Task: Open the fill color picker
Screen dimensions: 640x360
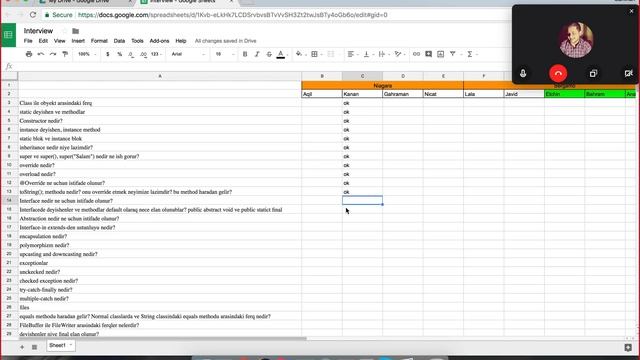Action: 299,54
